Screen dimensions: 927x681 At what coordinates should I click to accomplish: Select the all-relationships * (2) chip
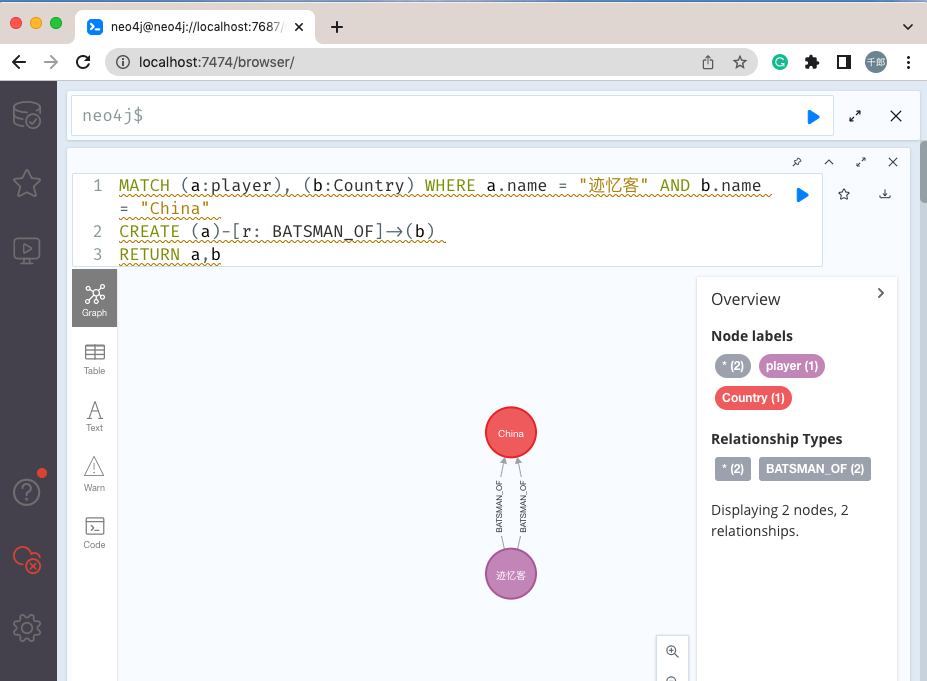[x=732, y=469]
